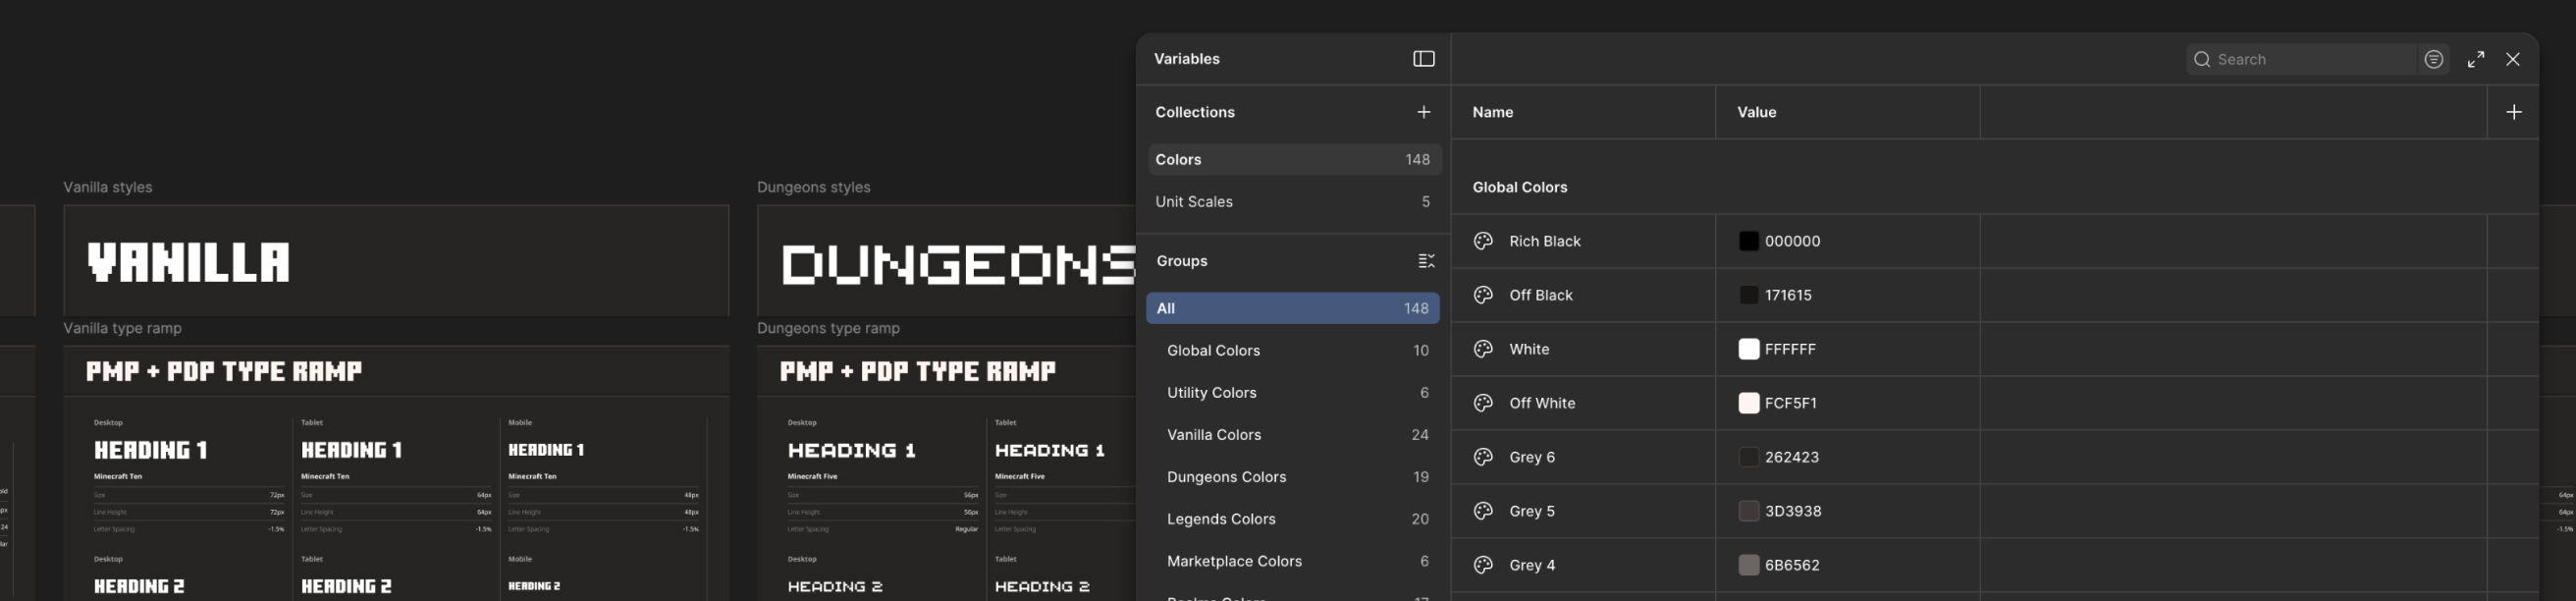Click the palette icon beside Rich Black
2576x601 pixels.
[1483, 241]
